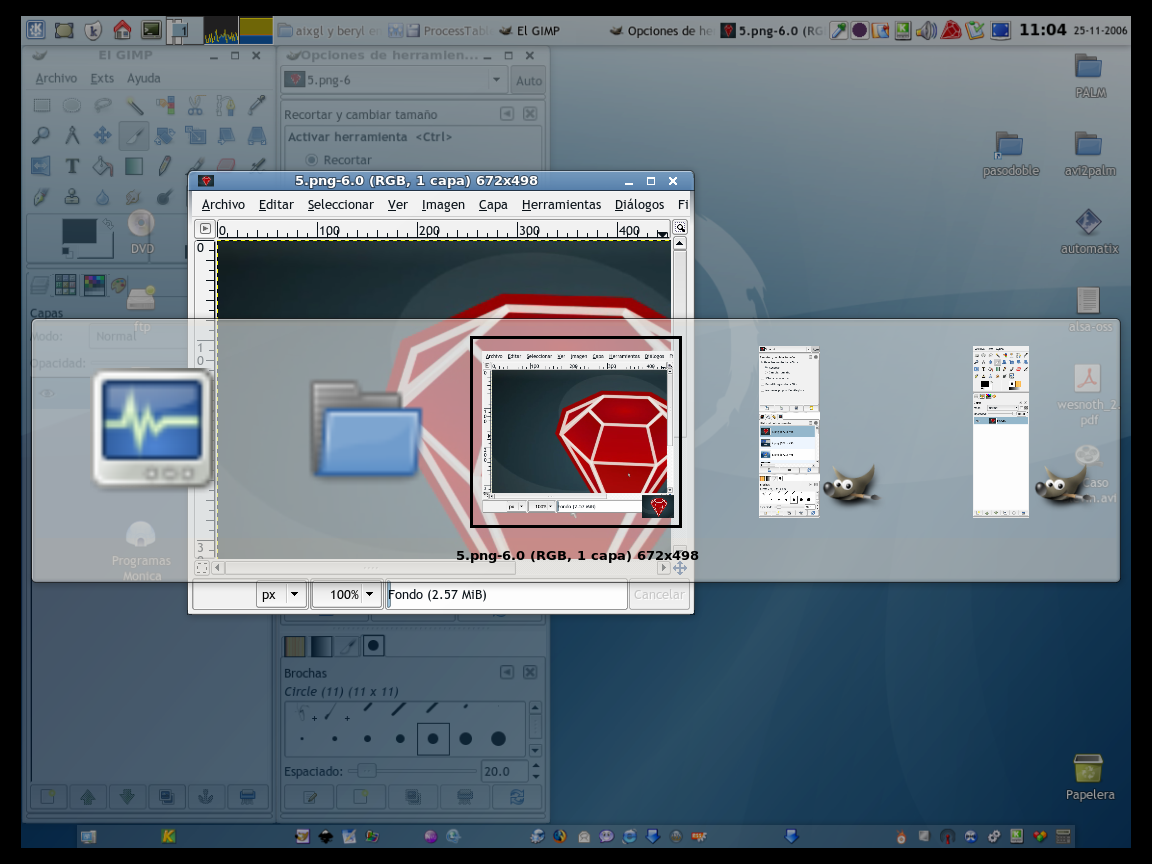The height and width of the screenshot is (864, 1152).
Task: Click the refresh brushes button
Action: coord(517,796)
